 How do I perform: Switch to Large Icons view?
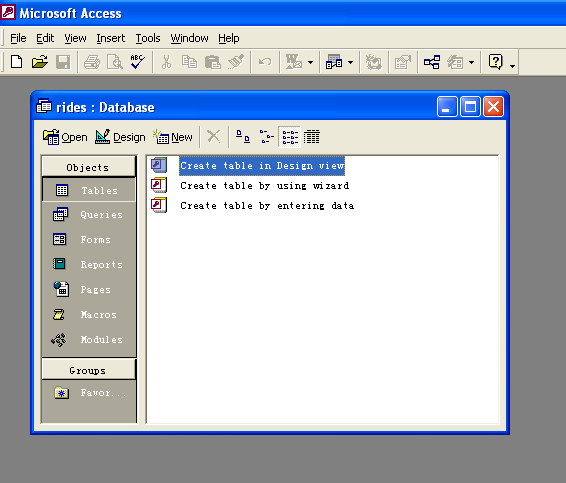tap(243, 137)
